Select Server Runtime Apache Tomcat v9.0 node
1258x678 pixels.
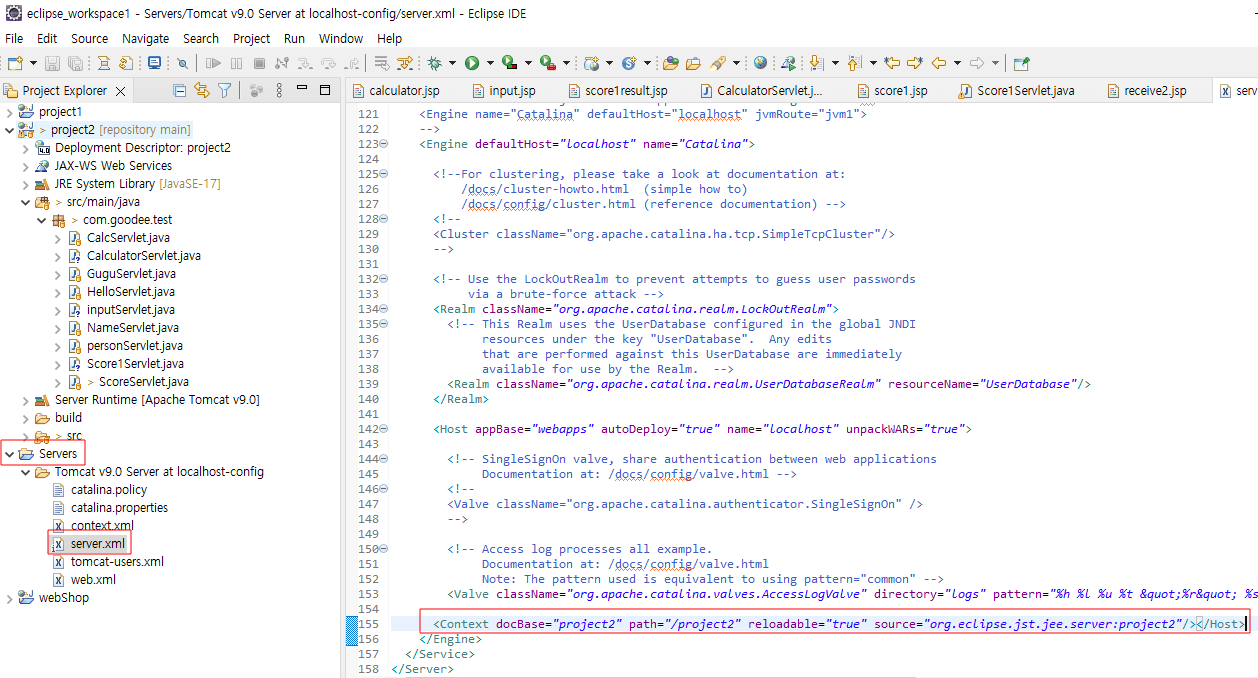pyautogui.click(x=157, y=400)
